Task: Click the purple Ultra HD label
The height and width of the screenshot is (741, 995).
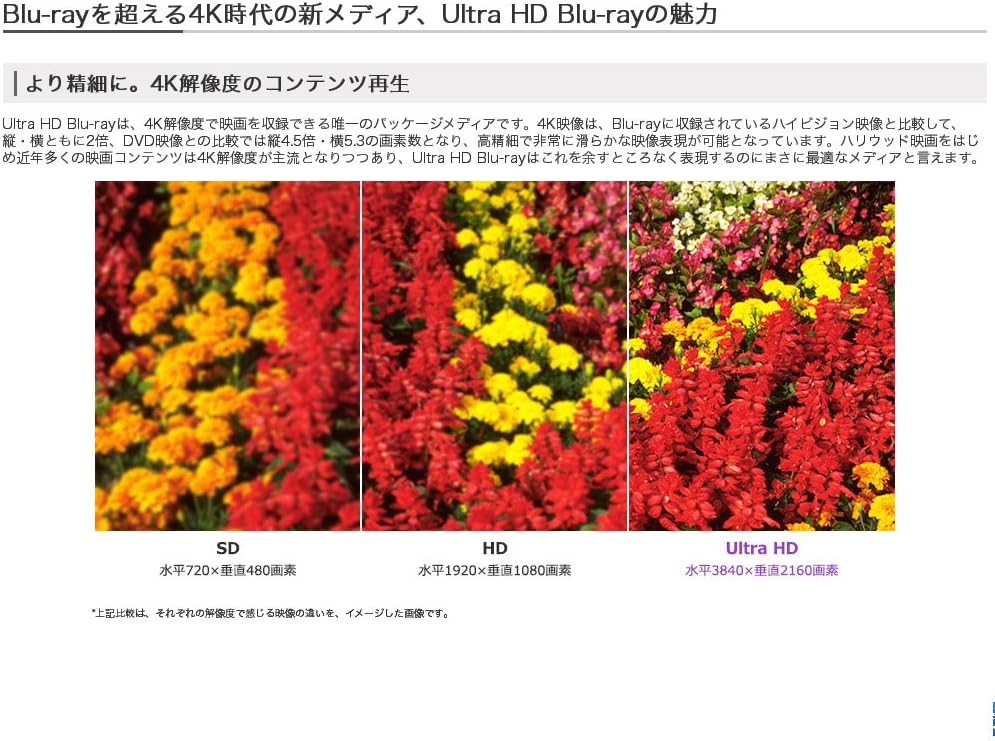Action: [x=761, y=548]
